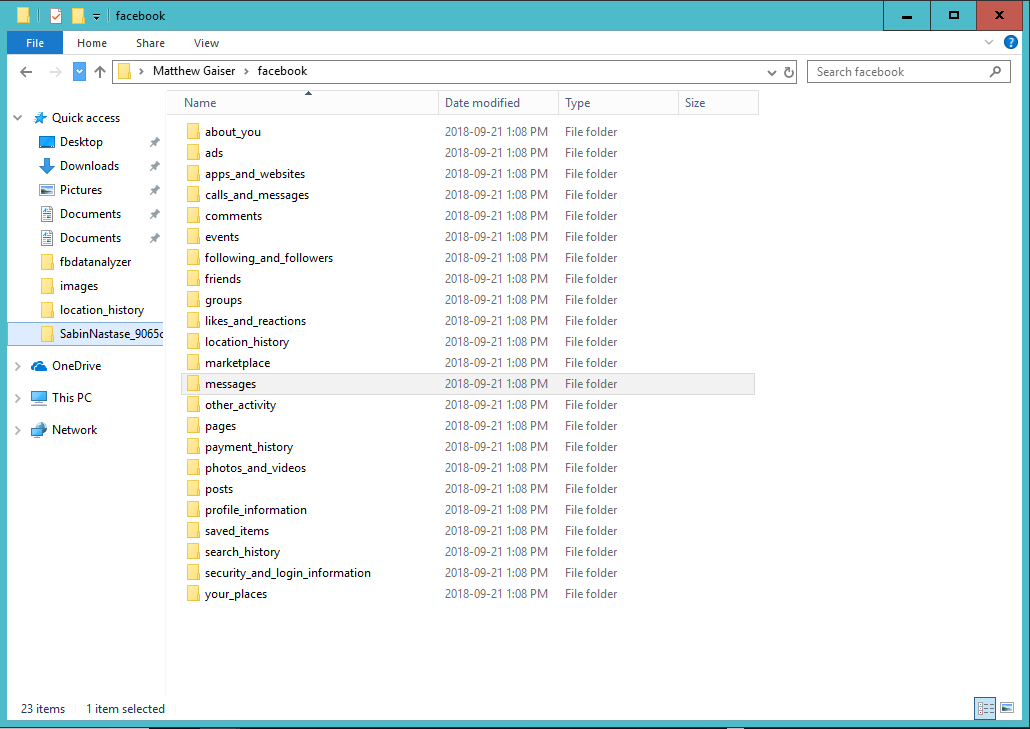Screen dimensions: 1030x729
Task: Click the OneDrive cloud icon
Action: [39, 366]
